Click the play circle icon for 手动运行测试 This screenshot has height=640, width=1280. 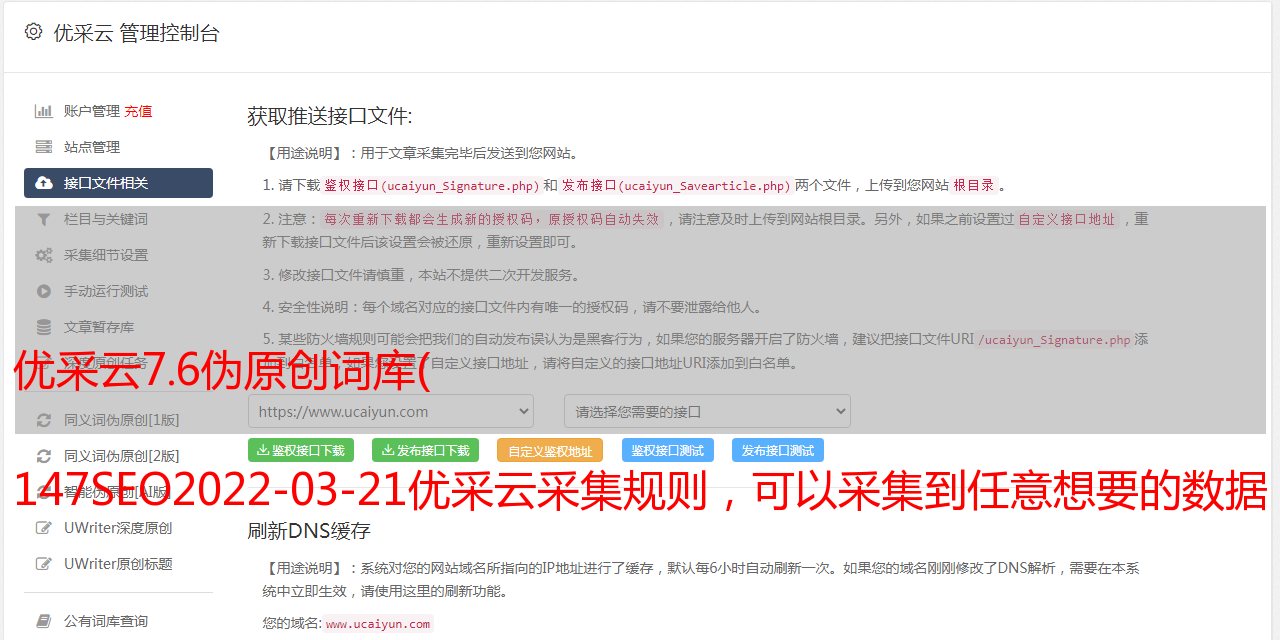pyautogui.click(x=44, y=291)
